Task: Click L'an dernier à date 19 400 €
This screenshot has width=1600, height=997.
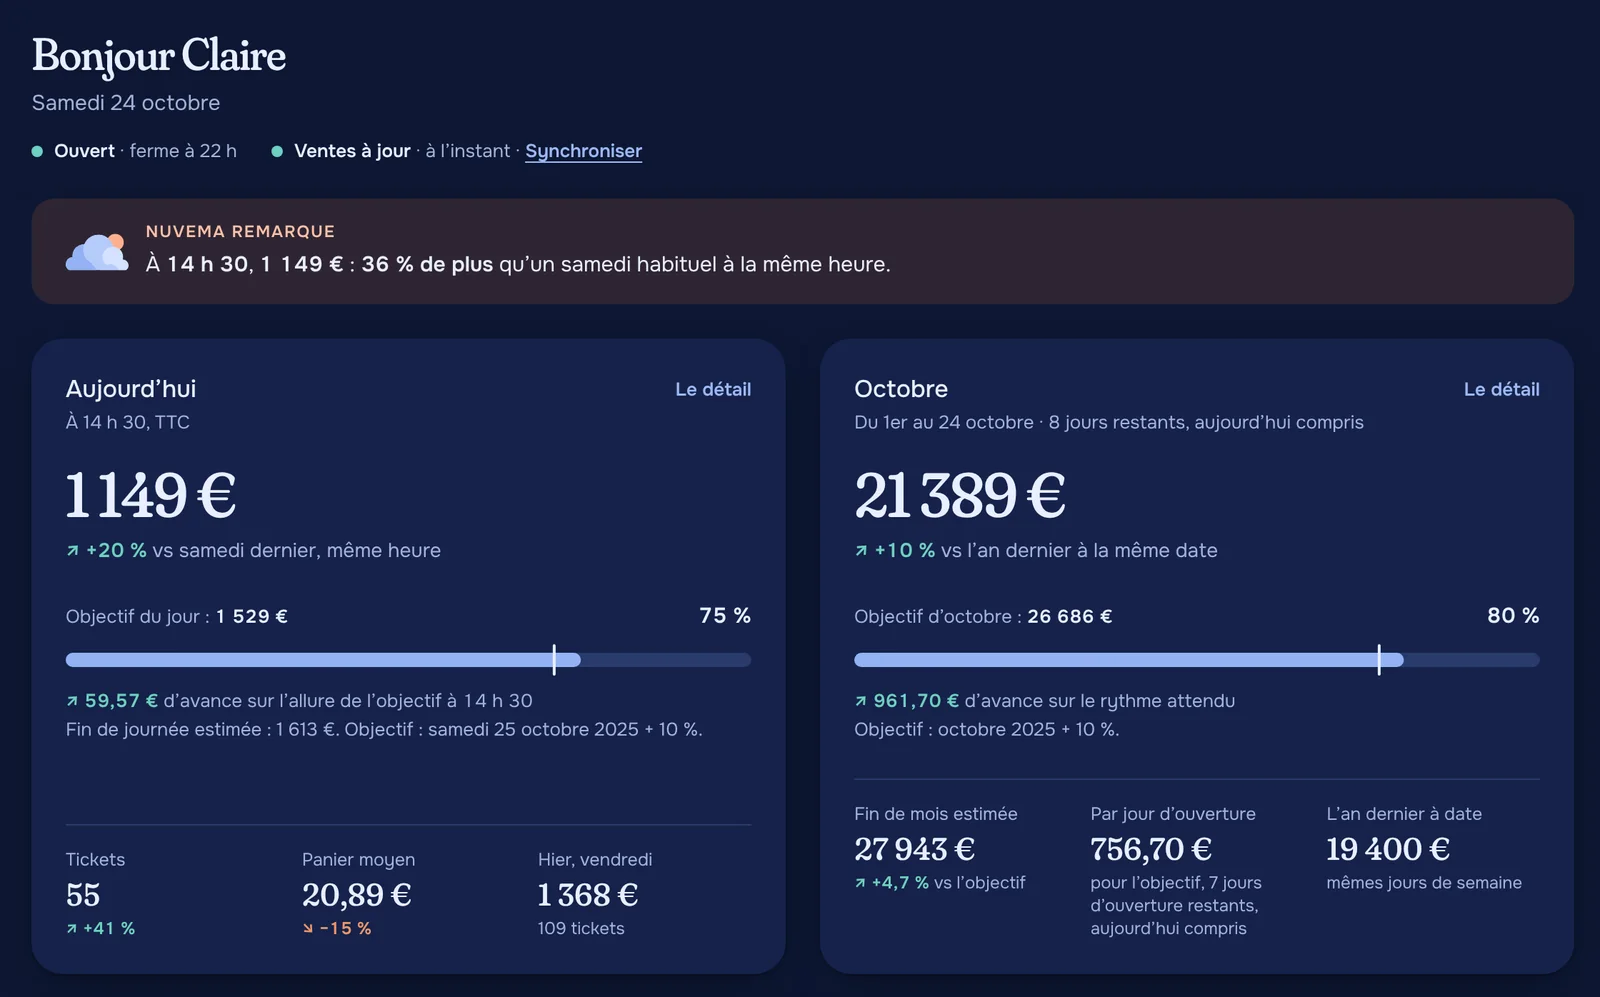Action: (x=1388, y=849)
